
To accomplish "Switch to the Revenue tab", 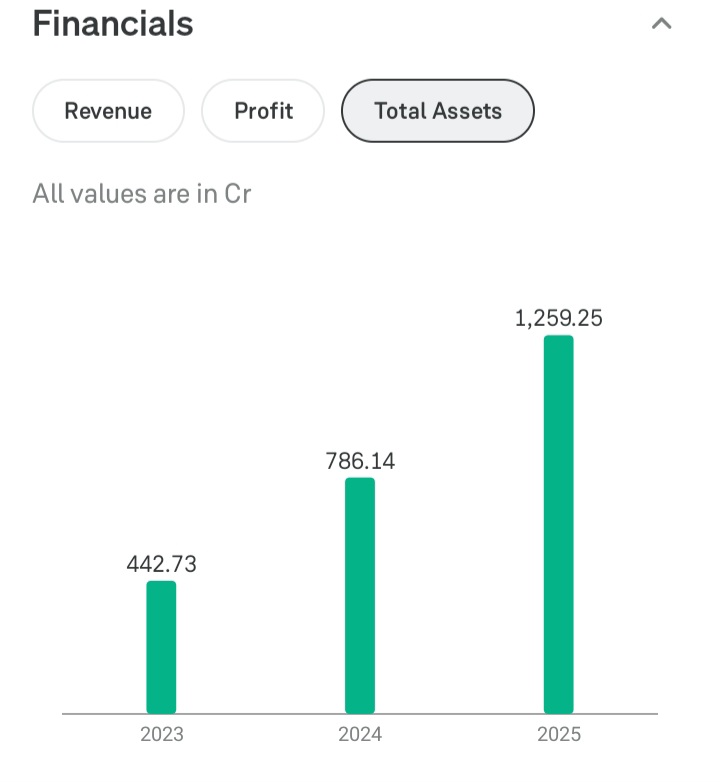I will tap(108, 111).
